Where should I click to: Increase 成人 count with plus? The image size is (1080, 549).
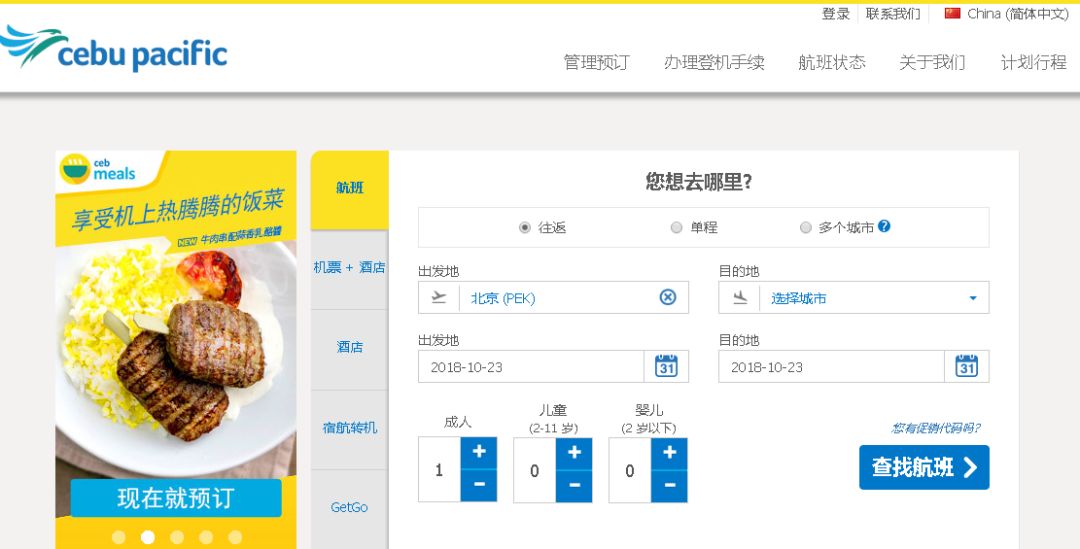click(479, 452)
